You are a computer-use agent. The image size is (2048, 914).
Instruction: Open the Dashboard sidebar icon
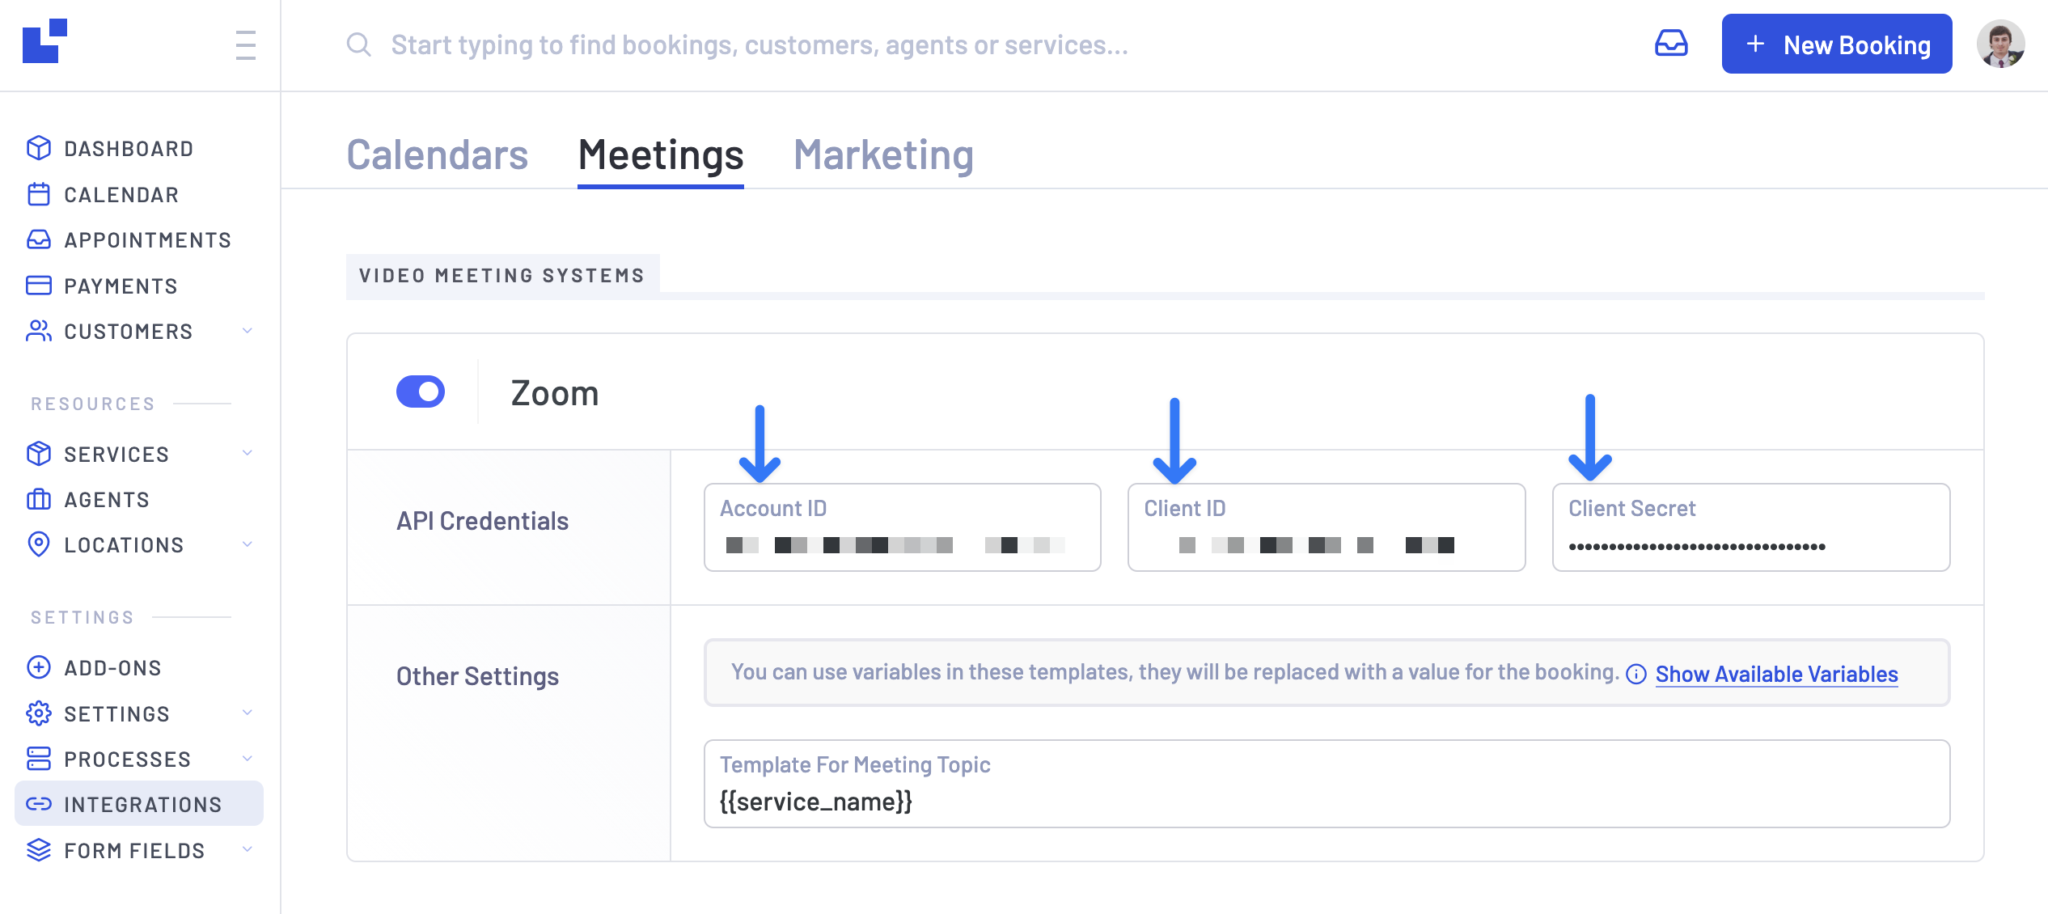point(38,148)
